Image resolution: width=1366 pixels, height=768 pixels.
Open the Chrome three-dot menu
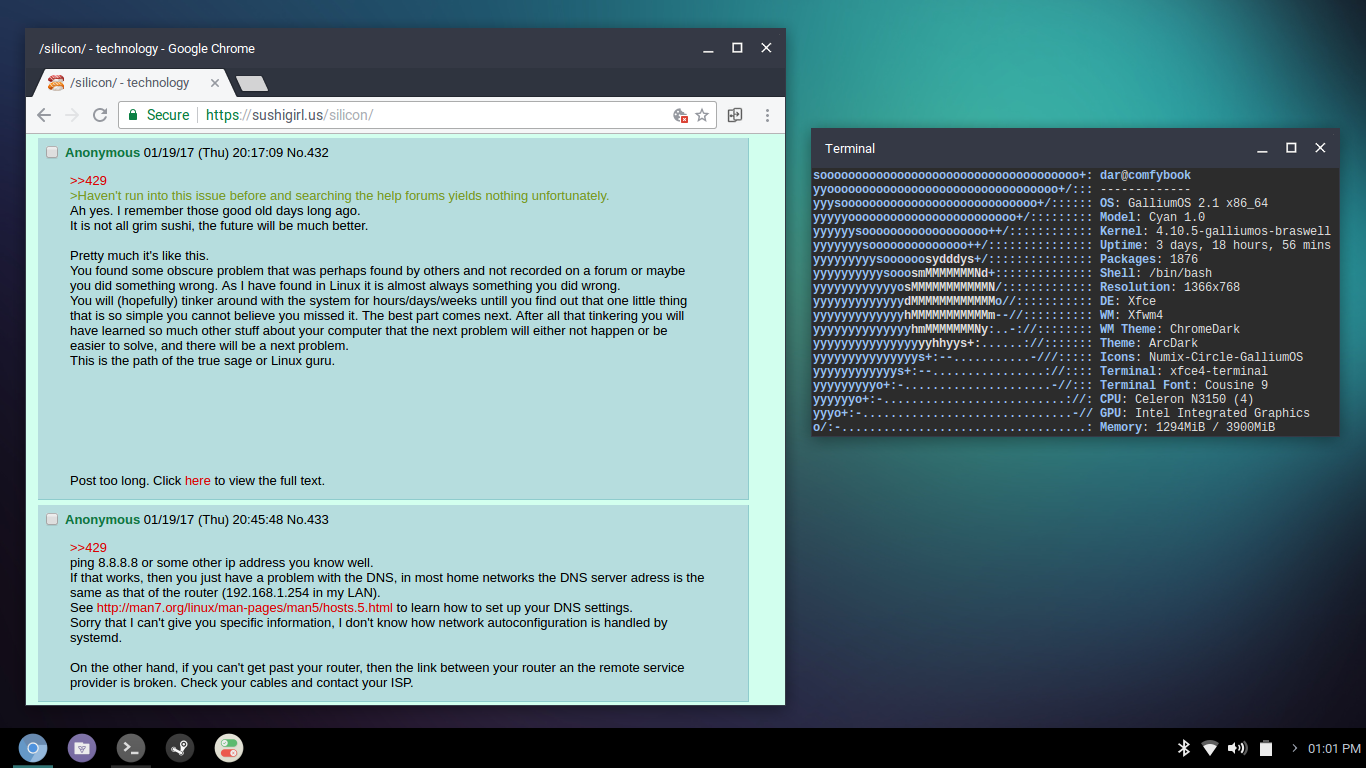point(767,115)
